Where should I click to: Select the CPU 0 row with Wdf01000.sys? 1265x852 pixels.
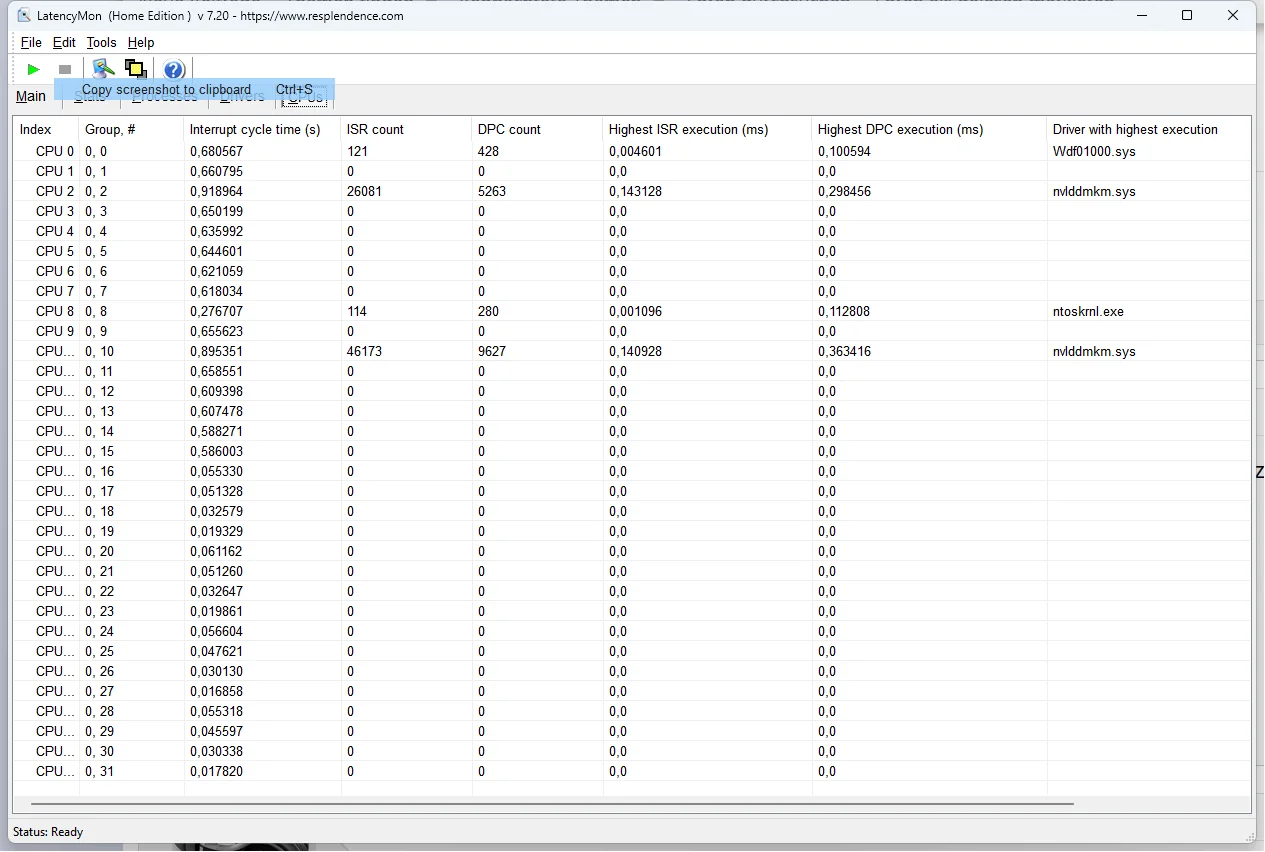[x=632, y=151]
